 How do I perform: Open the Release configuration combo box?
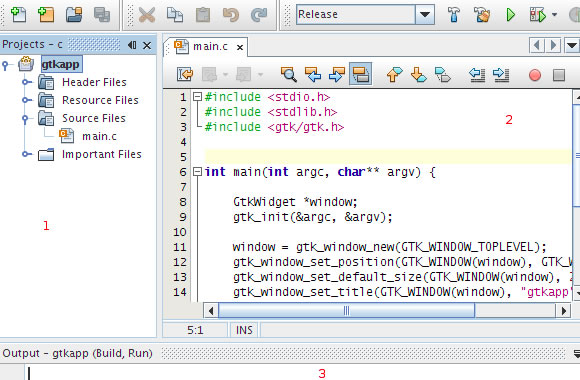pyautogui.click(x=365, y=14)
